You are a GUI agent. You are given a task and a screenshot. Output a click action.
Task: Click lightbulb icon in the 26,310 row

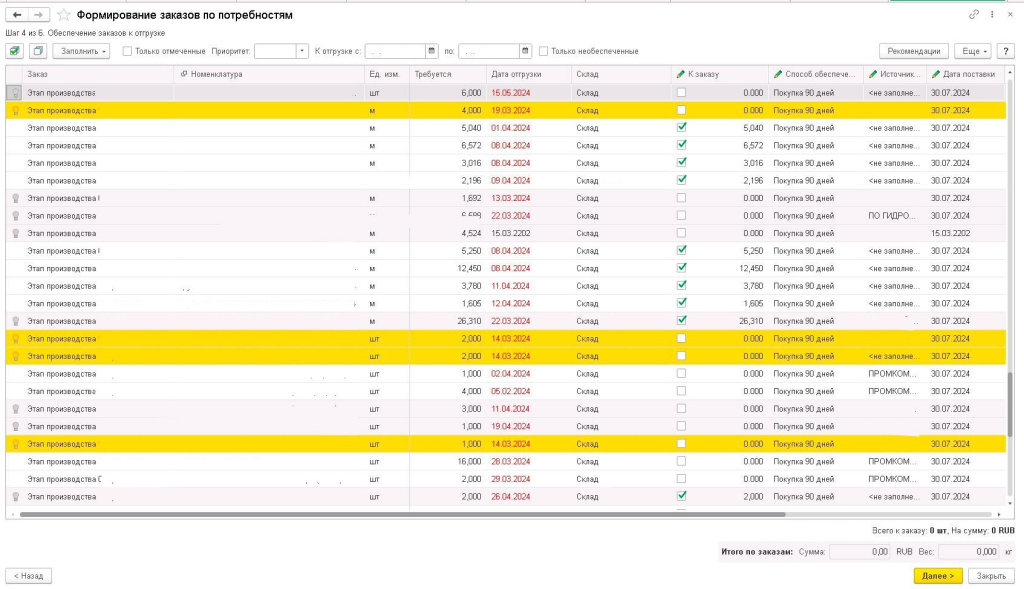(16, 321)
